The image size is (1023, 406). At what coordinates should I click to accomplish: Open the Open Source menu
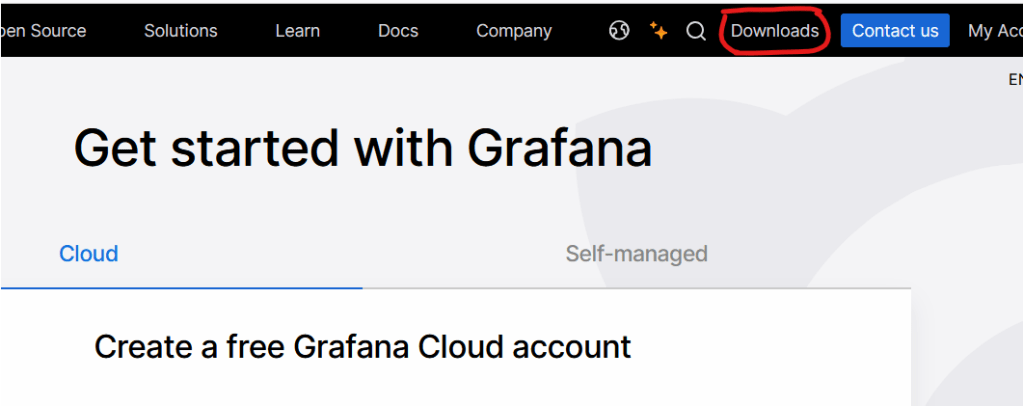tap(43, 31)
